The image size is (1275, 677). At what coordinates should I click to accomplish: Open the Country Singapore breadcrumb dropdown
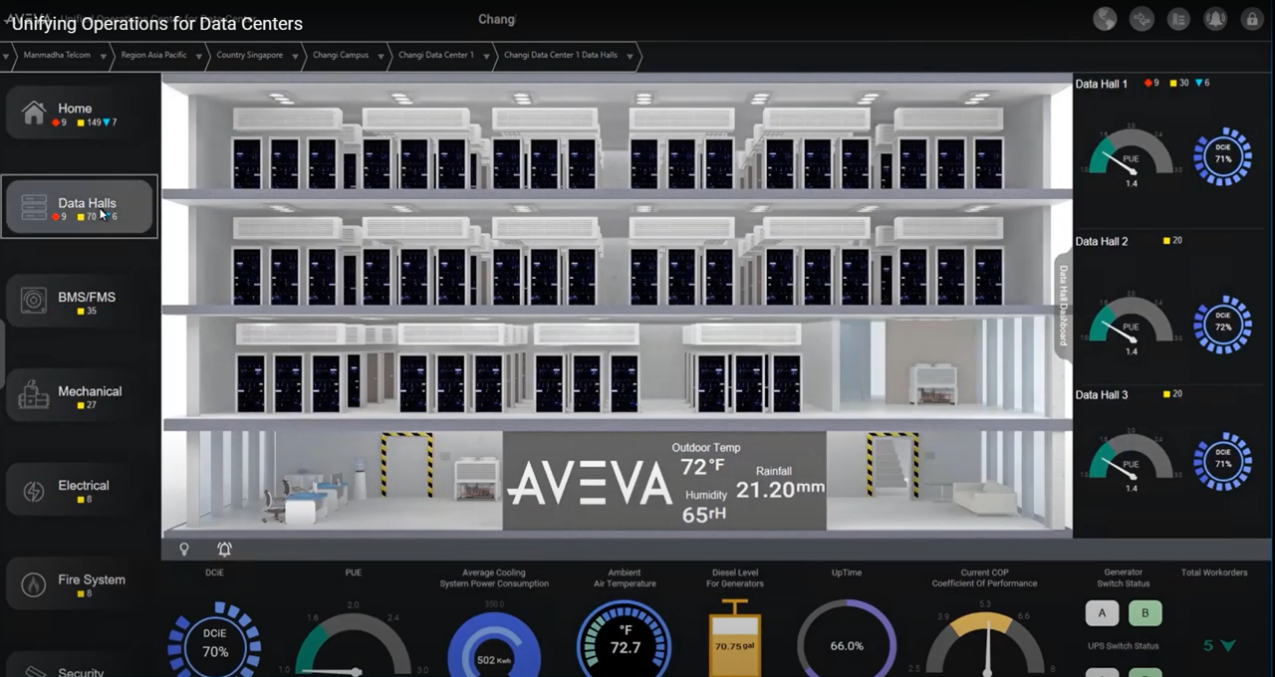(x=295, y=56)
